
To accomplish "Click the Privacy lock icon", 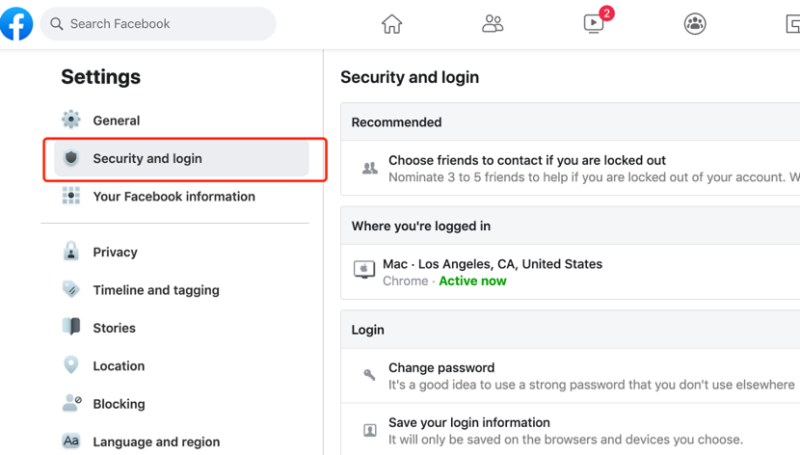I will (x=71, y=252).
